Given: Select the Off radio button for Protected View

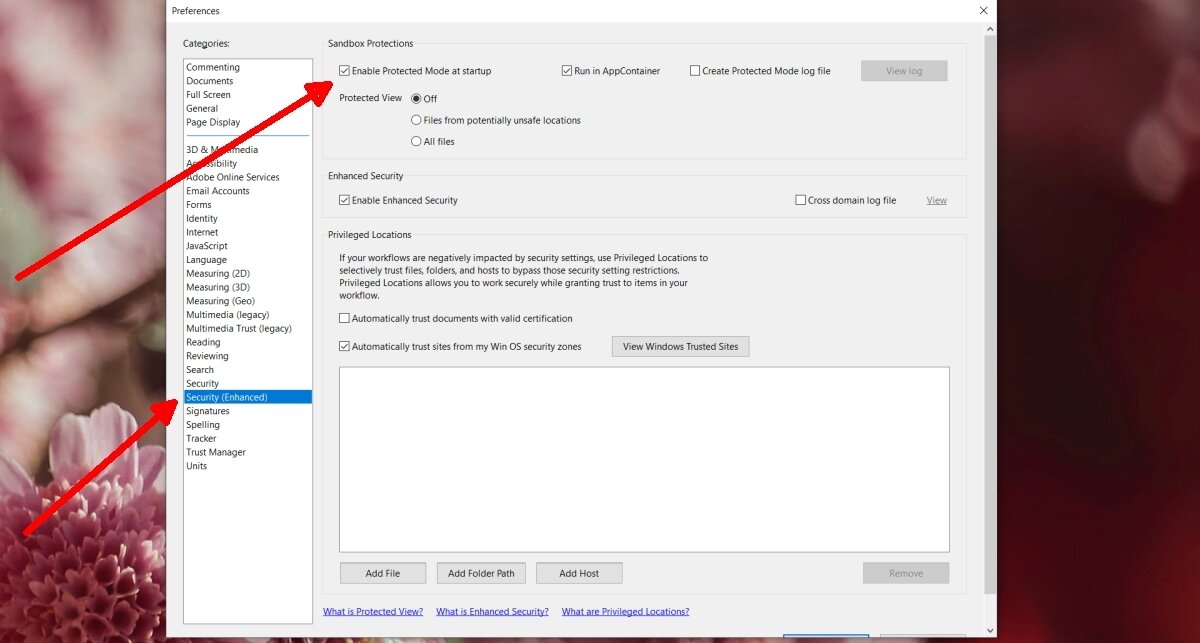Looking at the screenshot, I should click(x=416, y=99).
